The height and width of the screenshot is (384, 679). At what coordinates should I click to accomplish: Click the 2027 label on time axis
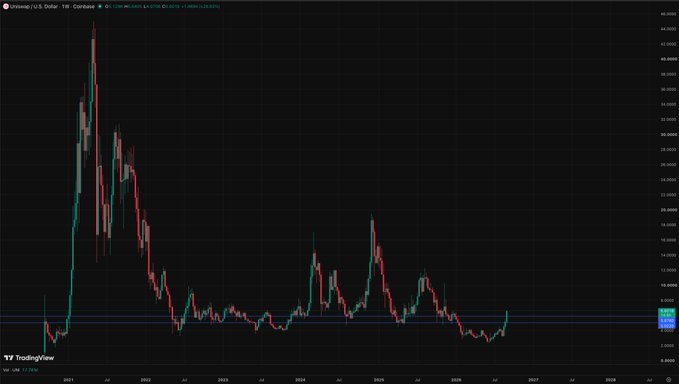pos(533,380)
